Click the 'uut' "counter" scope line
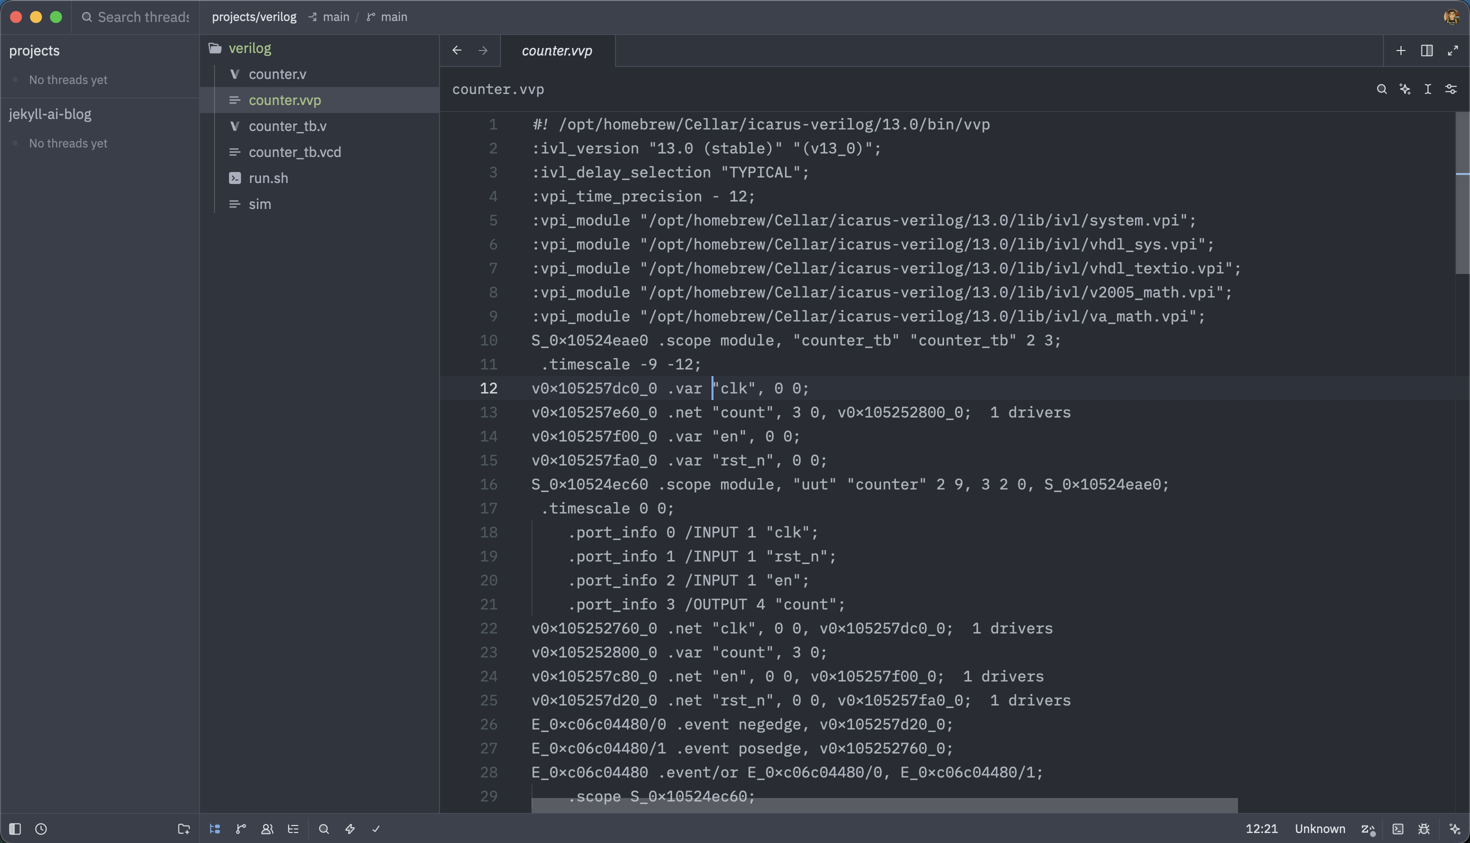Viewport: 1470px width, 843px height. [x=850, y=484]
